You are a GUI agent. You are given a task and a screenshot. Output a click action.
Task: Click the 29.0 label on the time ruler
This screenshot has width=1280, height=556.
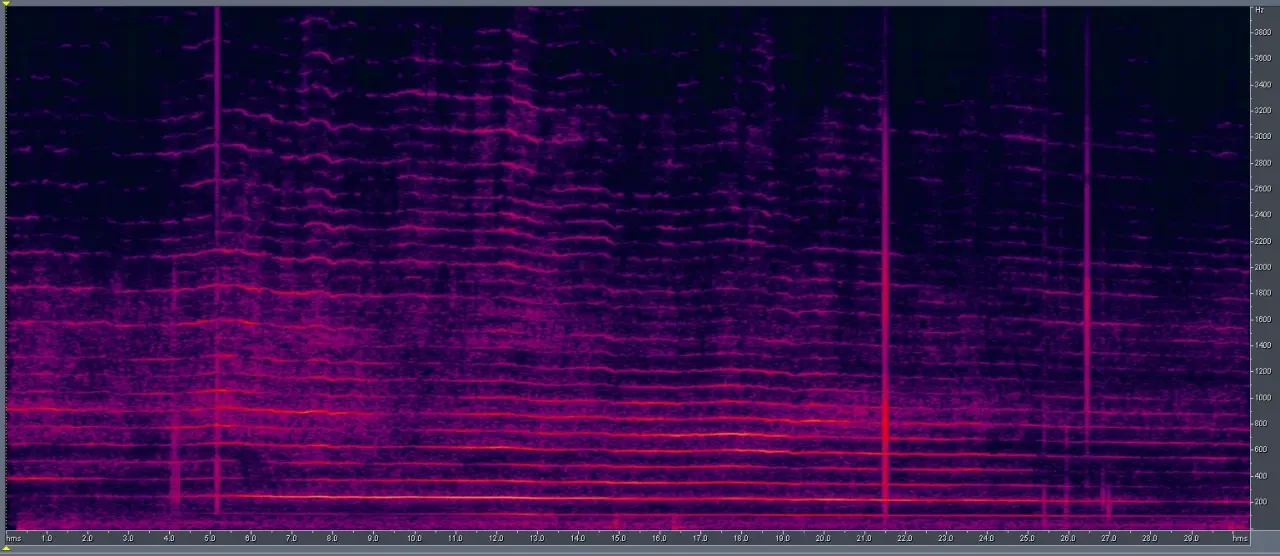click(x=1190, y=538)
